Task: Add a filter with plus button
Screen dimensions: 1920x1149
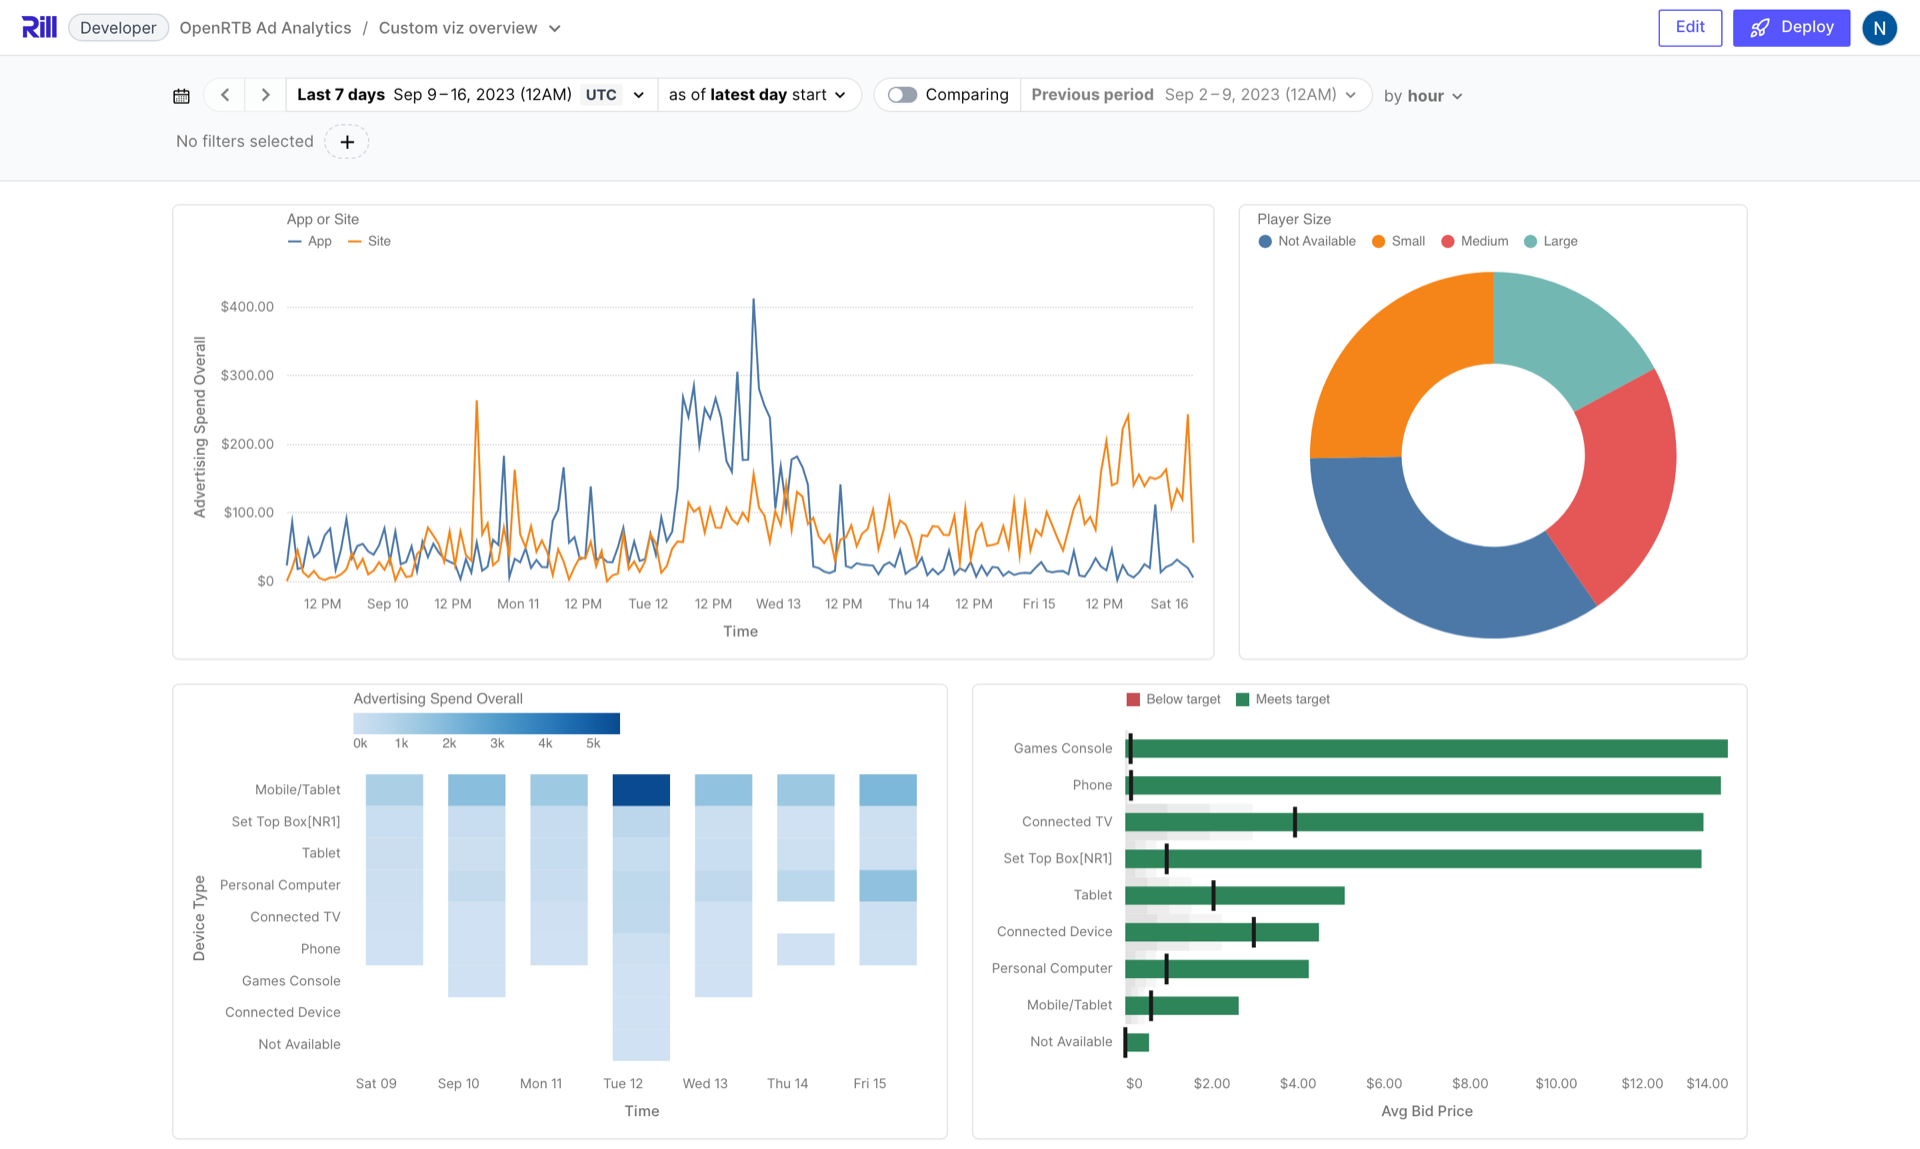Action: (347, 142)
